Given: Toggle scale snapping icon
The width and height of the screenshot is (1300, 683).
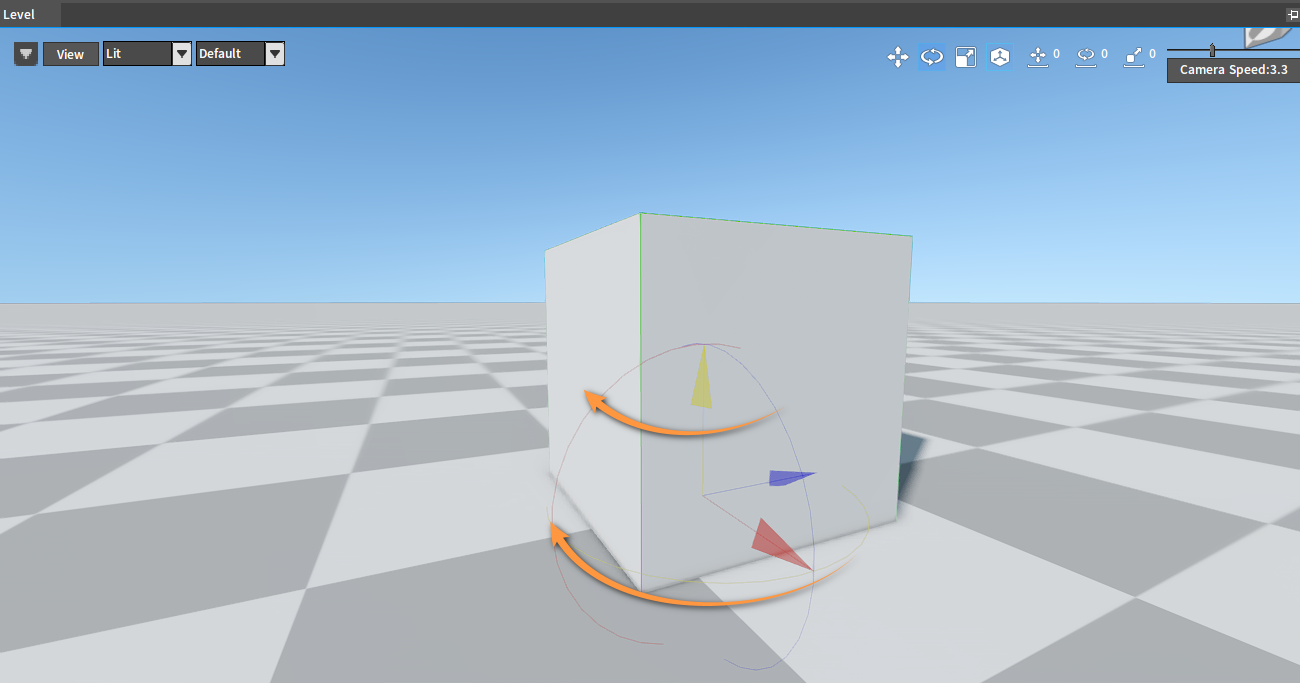Looking at the screenshot, I should click(x=1134, y=57).
